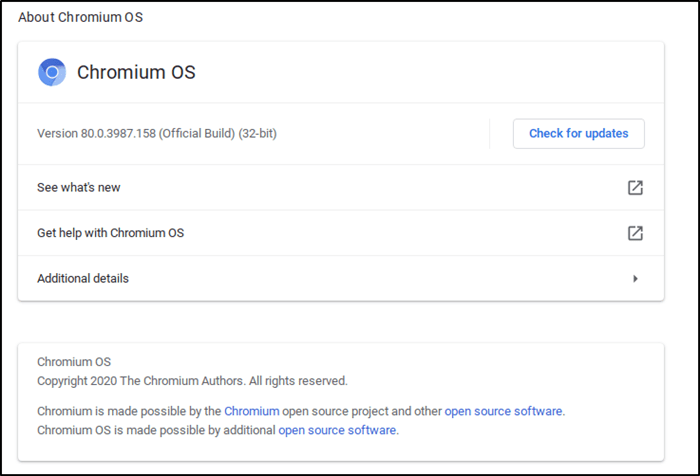Click 'Chromium OS is made possible by additional' text
This screenshot has width=700, height=476.
[x=156, y=430]
